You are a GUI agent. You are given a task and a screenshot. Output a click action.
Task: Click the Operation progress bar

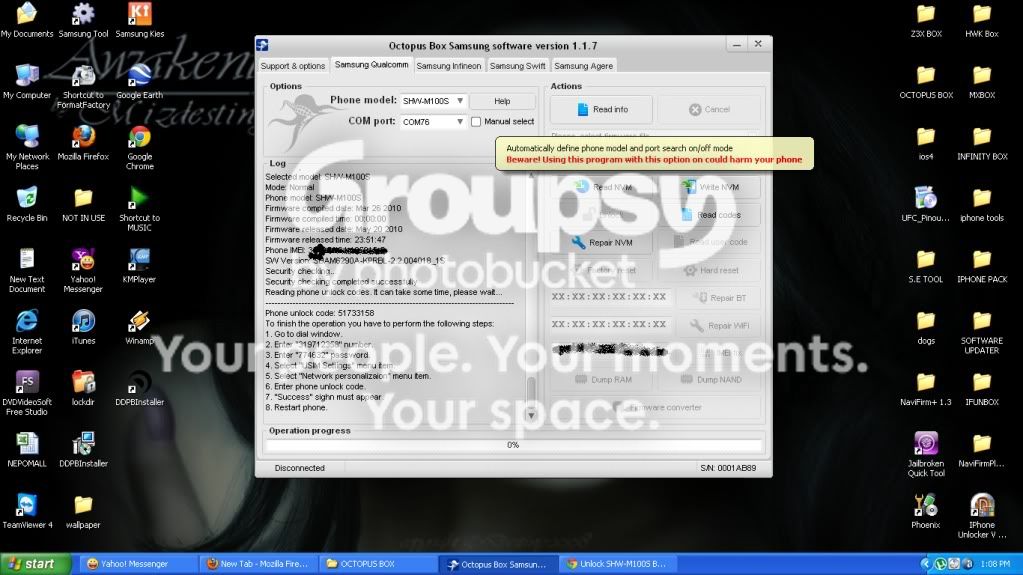(x=513, y=445)
